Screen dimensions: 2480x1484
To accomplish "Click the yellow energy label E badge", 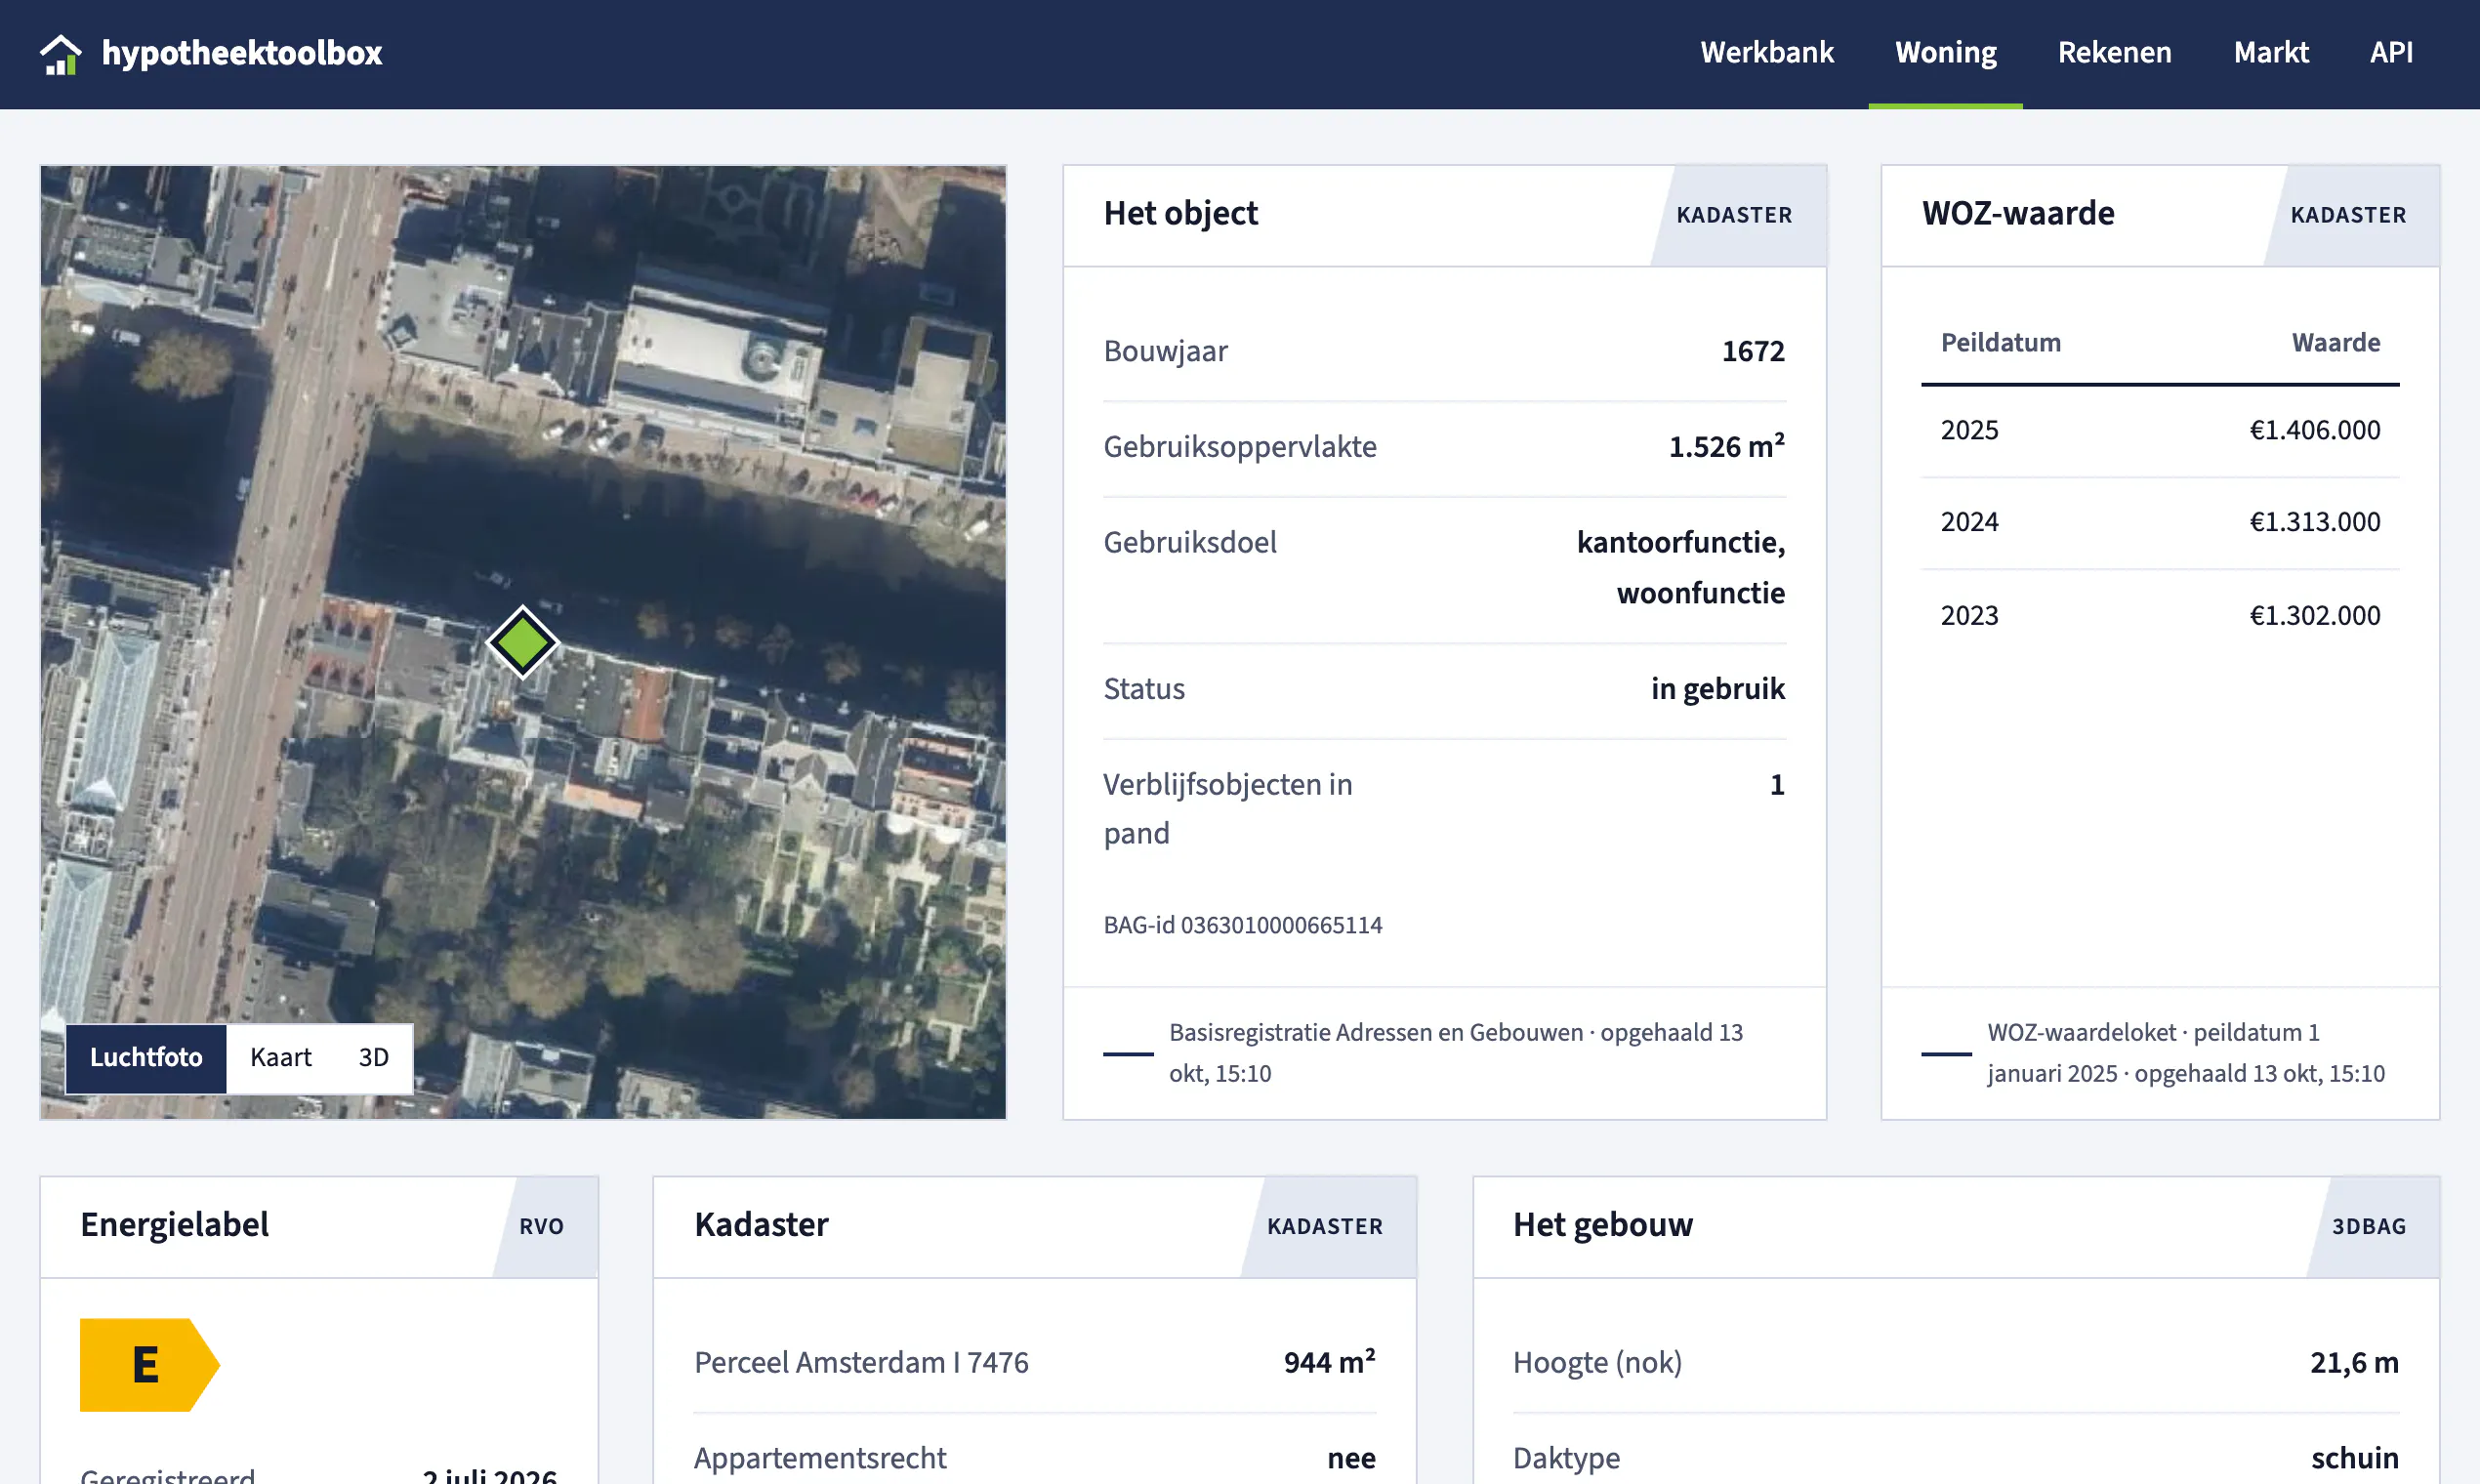I will 150,1364.
